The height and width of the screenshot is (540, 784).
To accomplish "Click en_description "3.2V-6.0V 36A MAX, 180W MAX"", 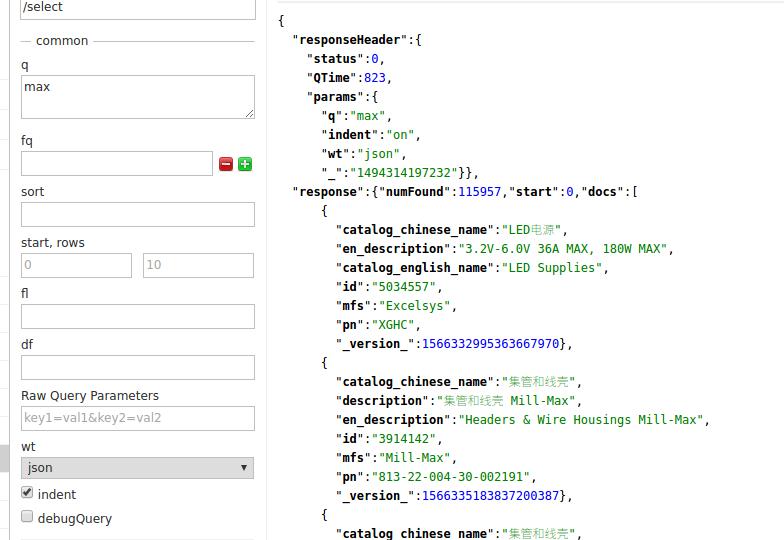I will click(x=563, y=249).
